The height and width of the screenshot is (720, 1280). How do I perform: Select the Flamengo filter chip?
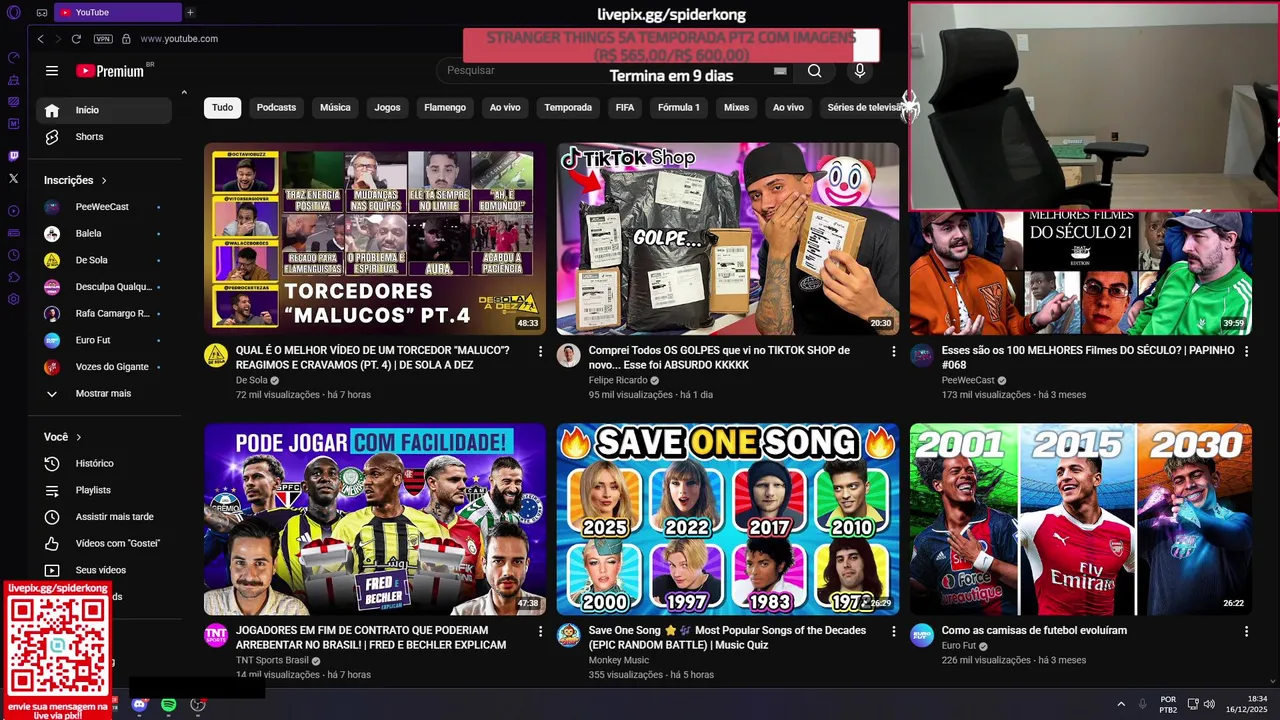(x=445, y=108)
